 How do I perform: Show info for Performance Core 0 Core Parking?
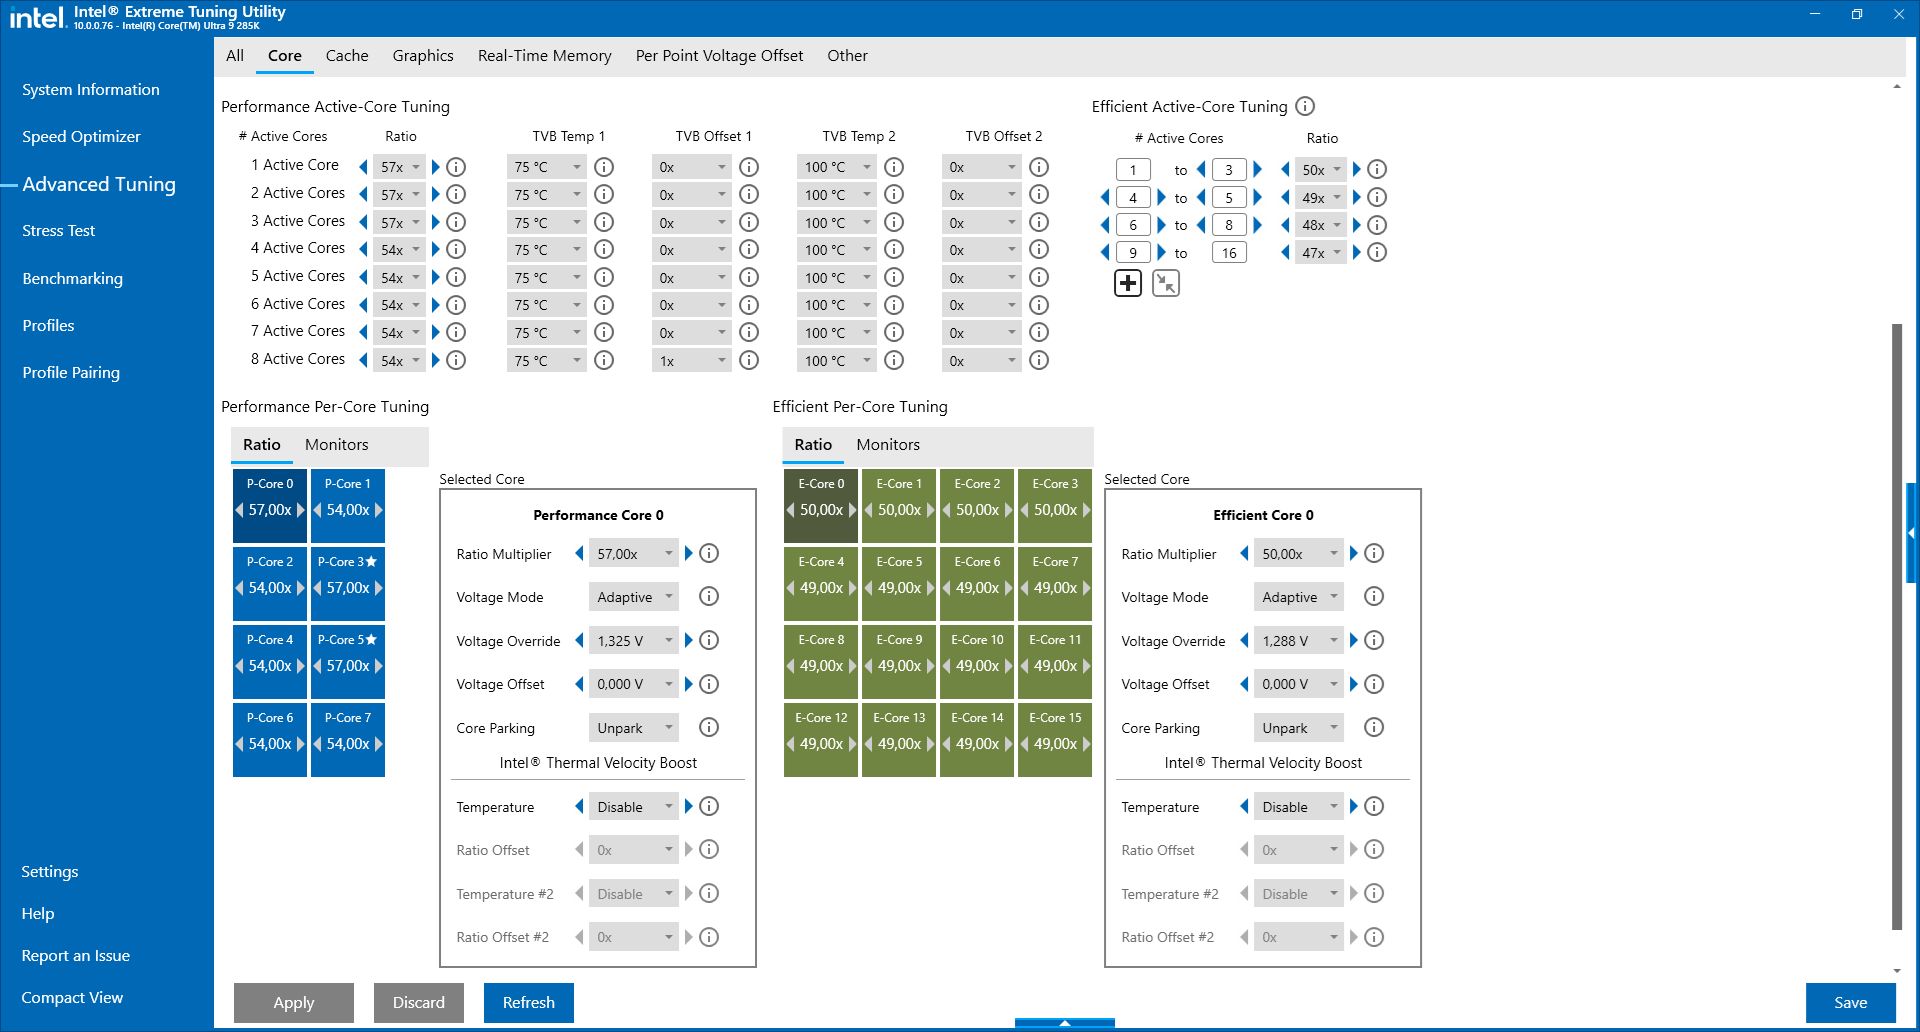coord(709,728)
